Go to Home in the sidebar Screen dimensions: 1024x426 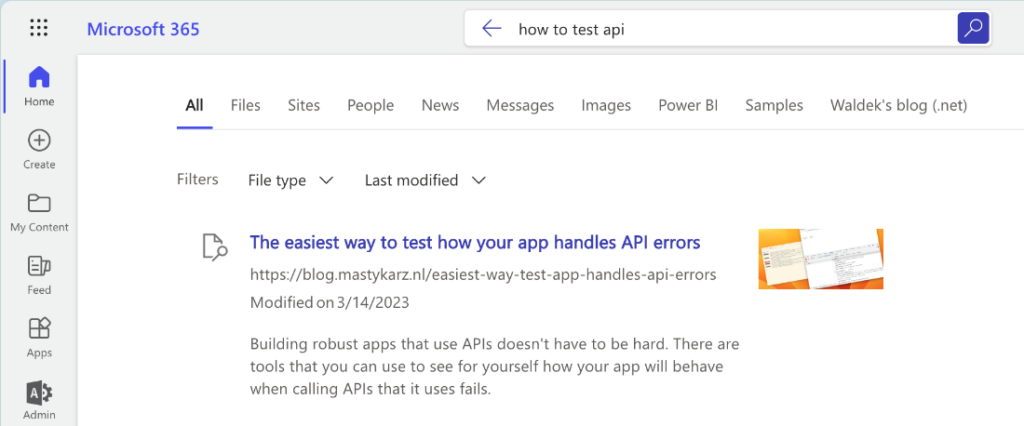coord(39,78)
